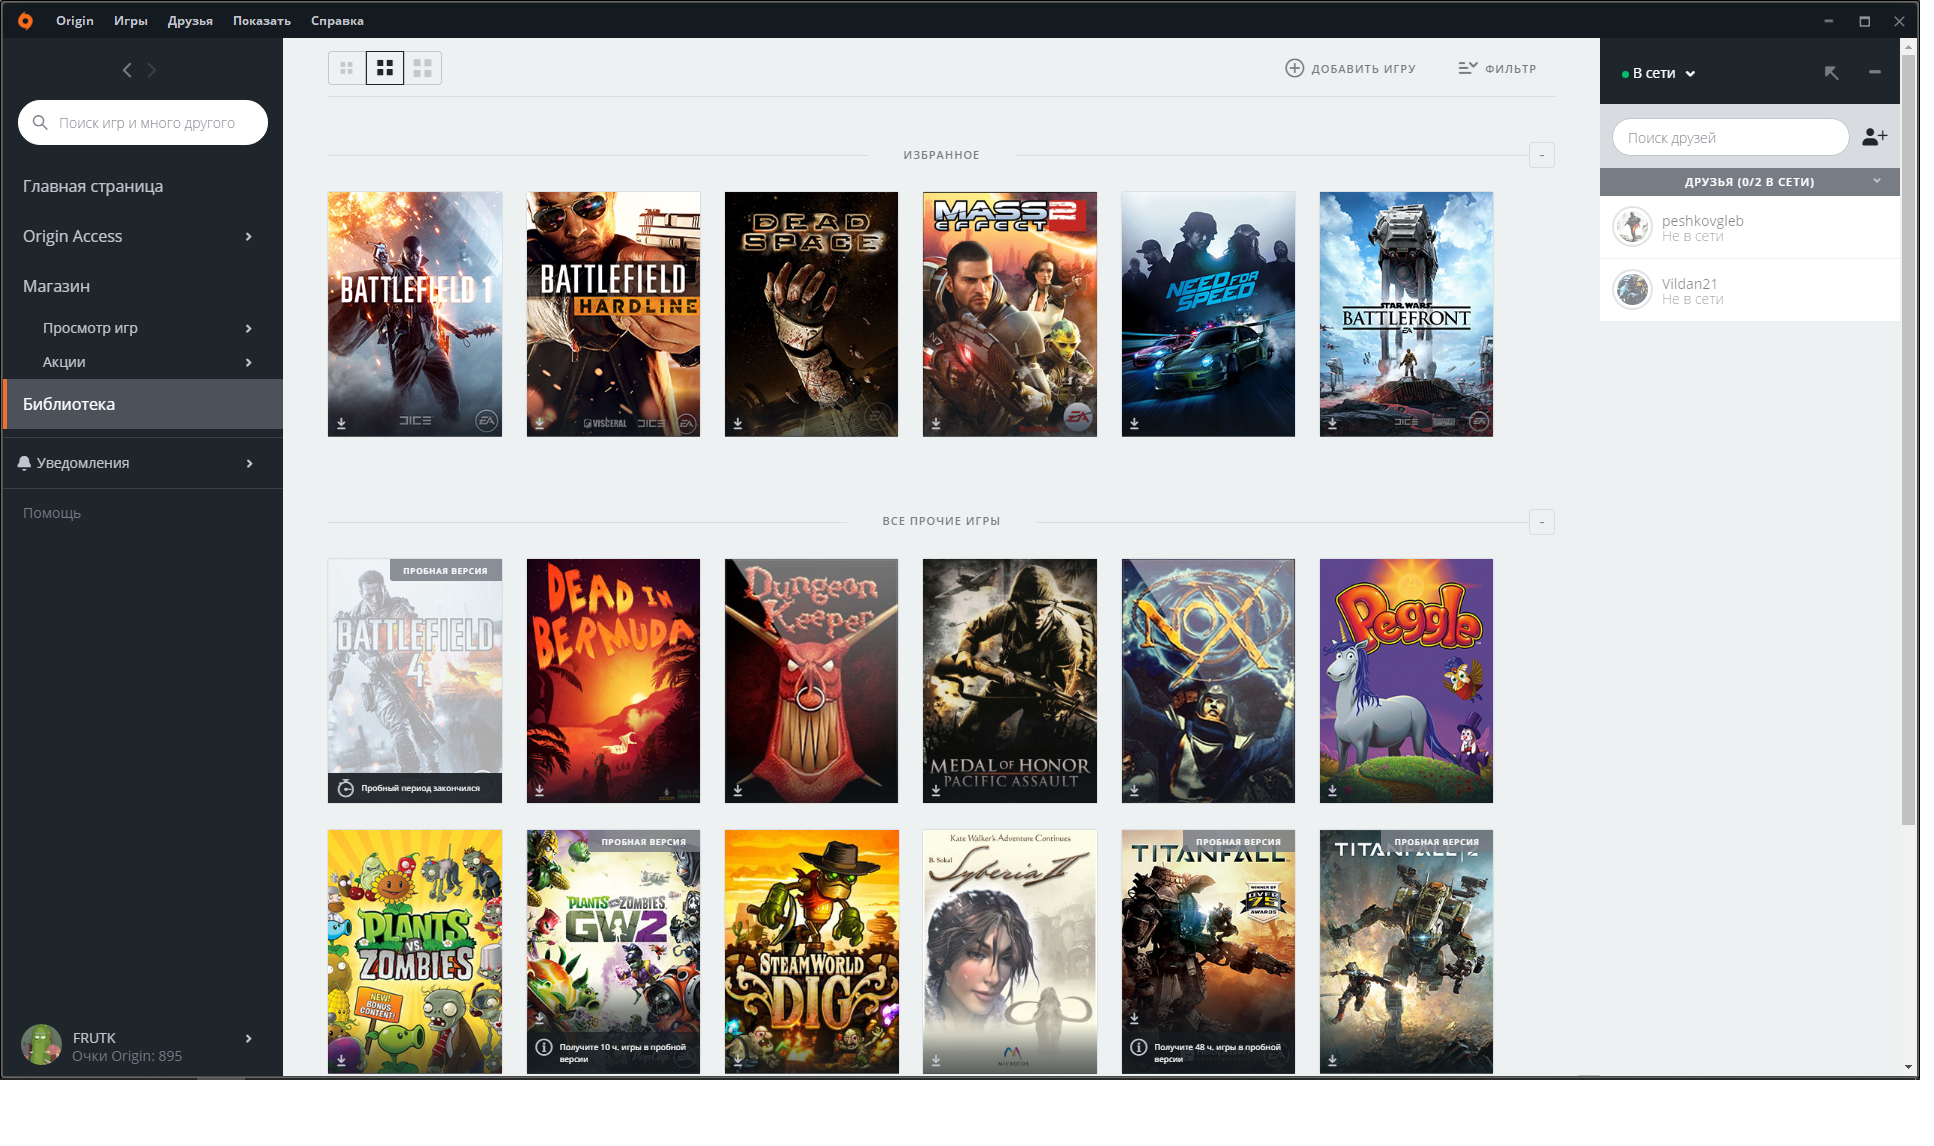
Task: Open Star Wars Battlefront game tile
Action: 1406,314
